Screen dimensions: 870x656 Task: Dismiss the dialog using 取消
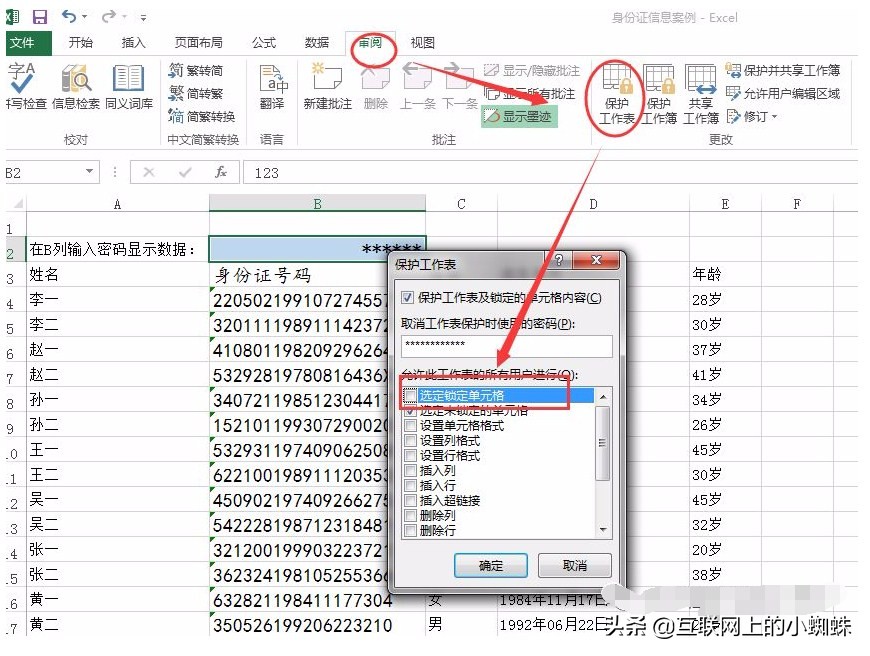tap(575, 565)
